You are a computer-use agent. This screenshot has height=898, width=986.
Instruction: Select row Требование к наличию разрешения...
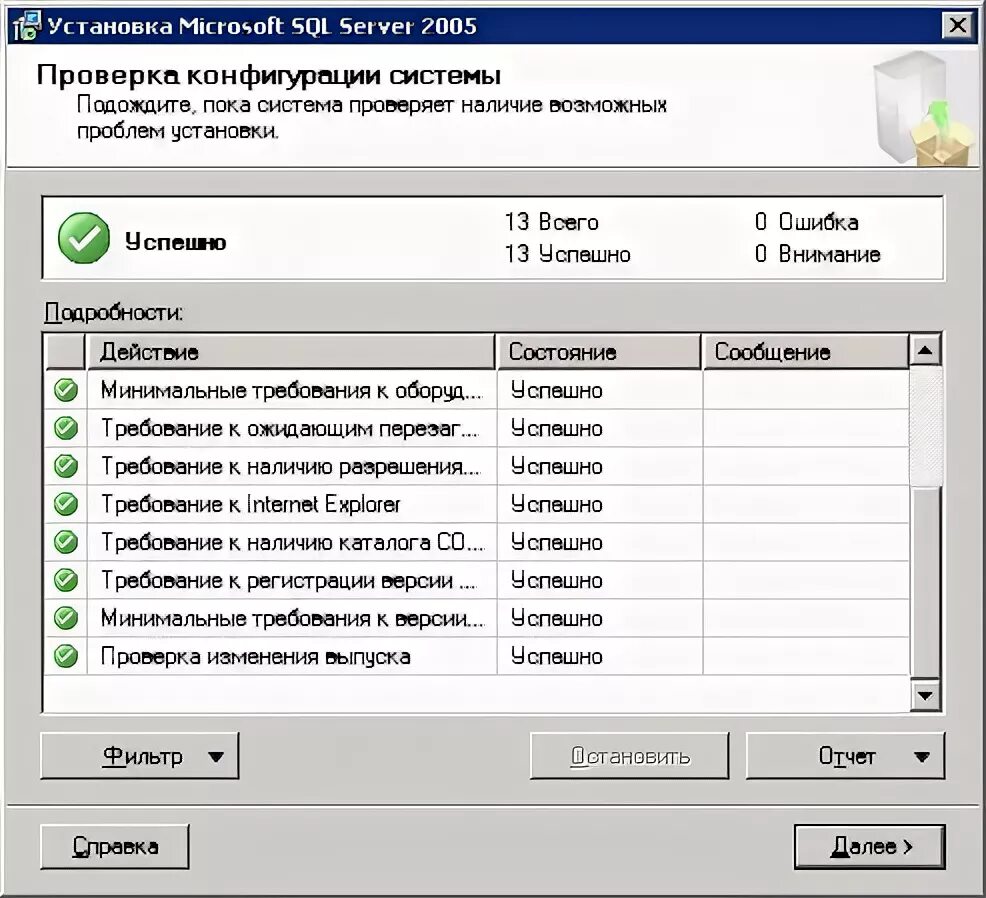click(x=477, y=466)
